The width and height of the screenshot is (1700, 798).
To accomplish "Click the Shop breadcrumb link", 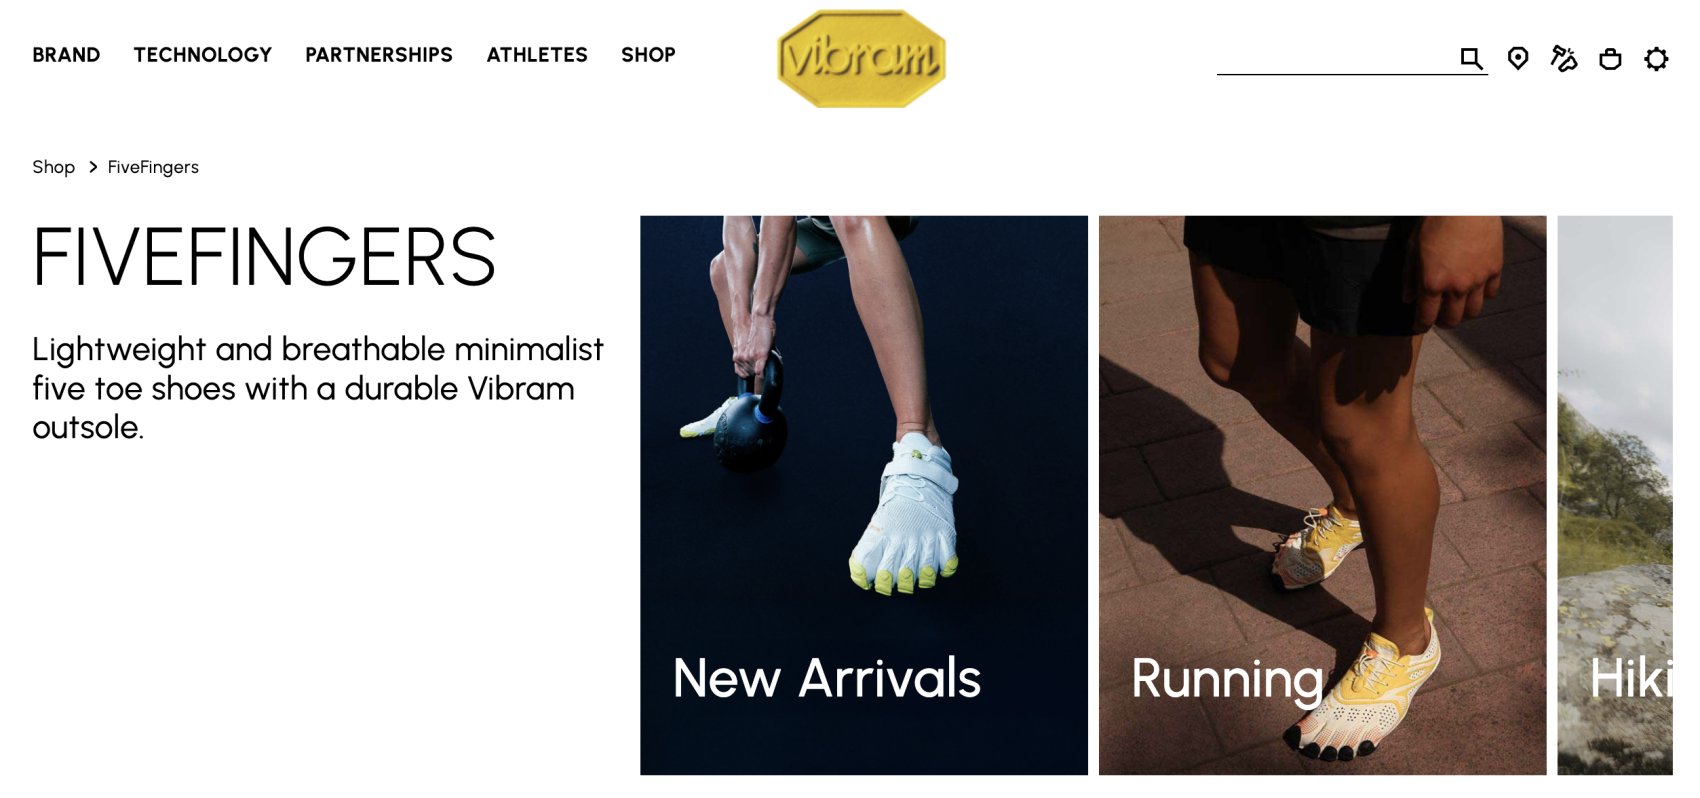I will coord(54,167).
